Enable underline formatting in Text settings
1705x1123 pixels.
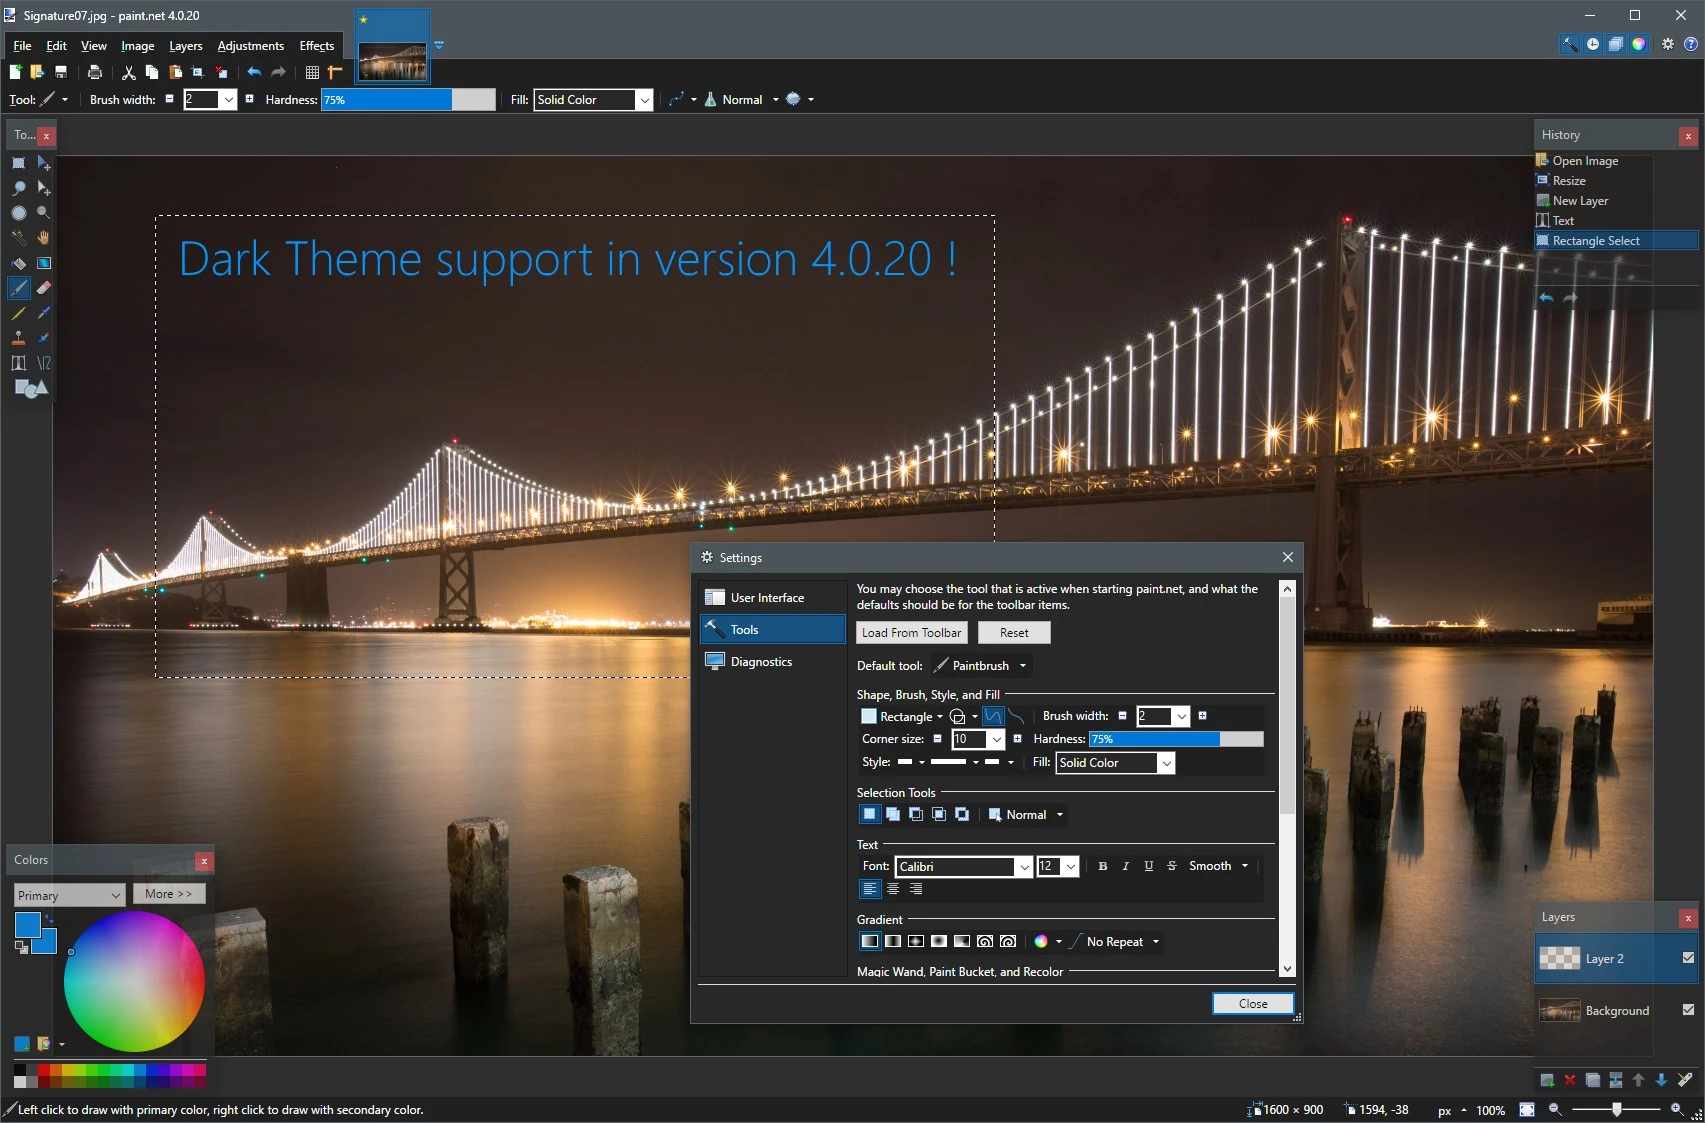tap(1148, 866)
